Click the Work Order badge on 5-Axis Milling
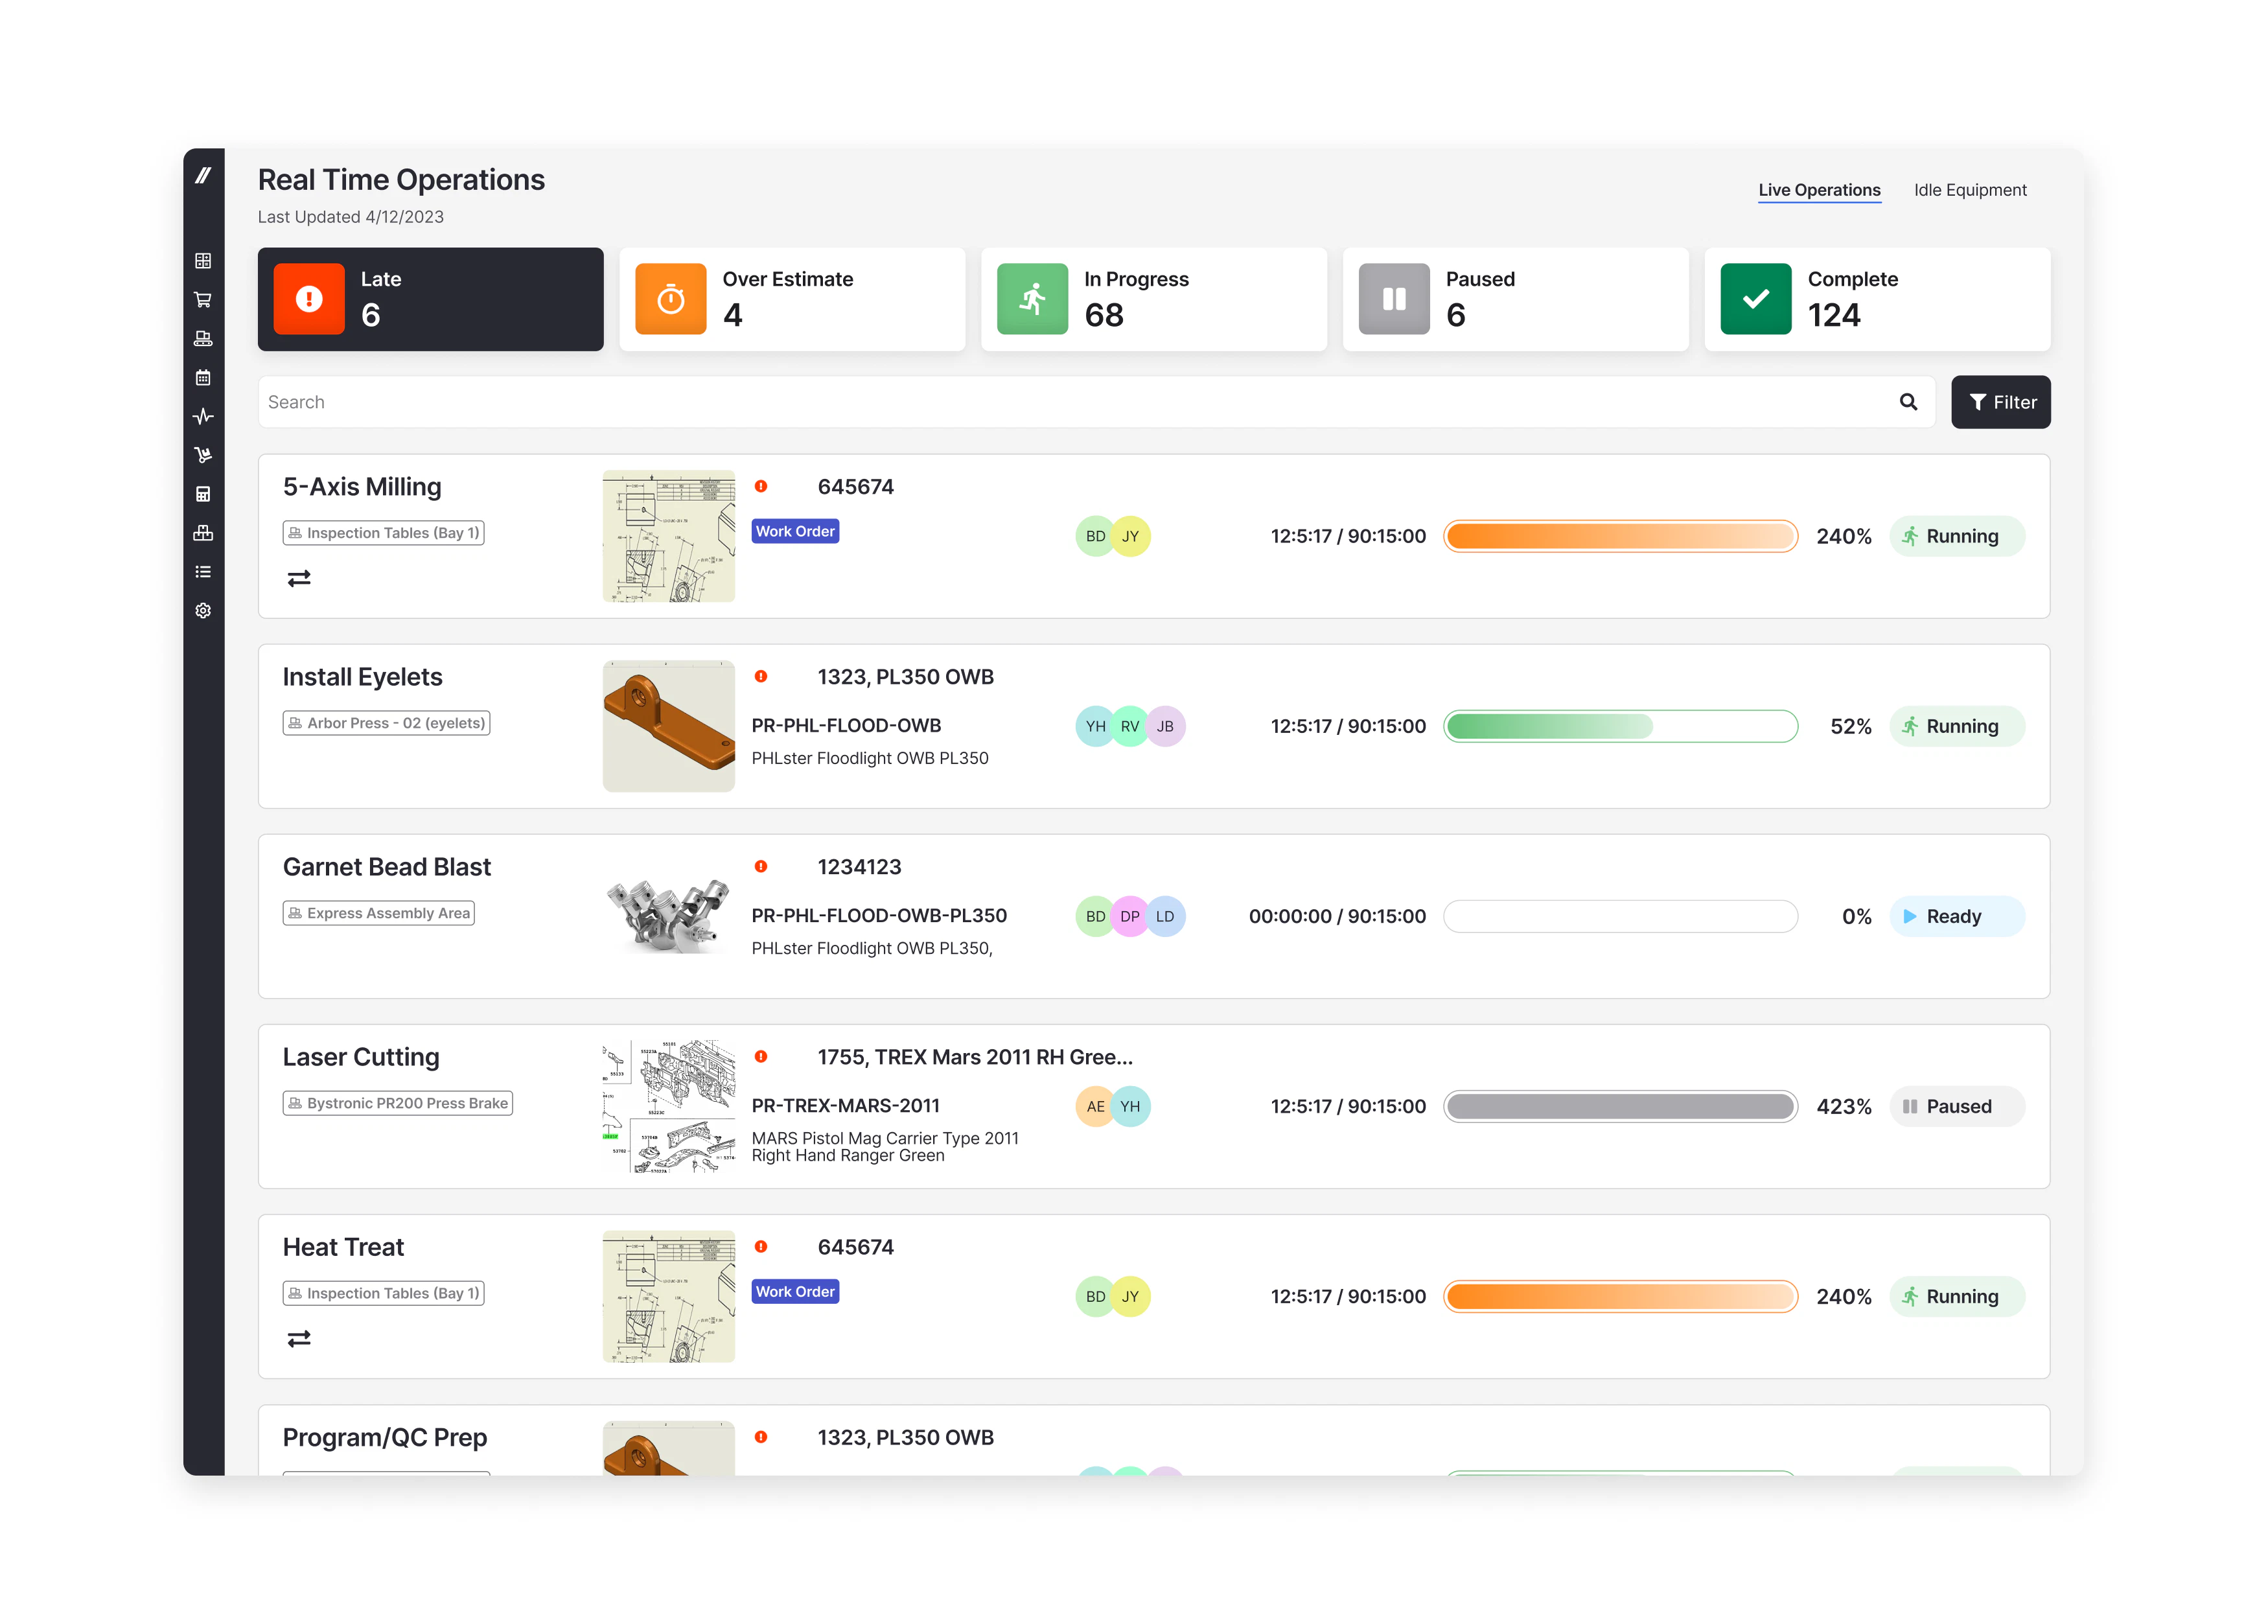Screen dimensions: 2268x1624 [x=794, y=531]
